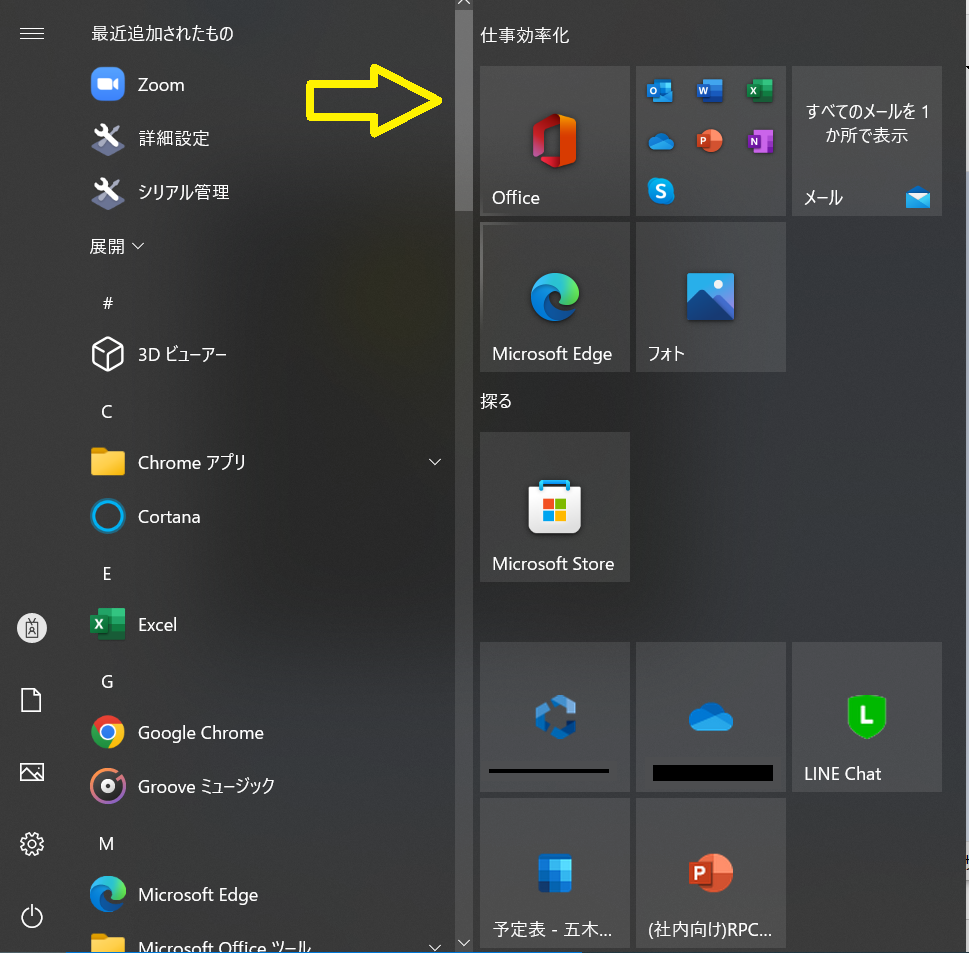969x953 pixels.
Task: Open the hamburger menu at top left
Action: tap(32, 33)
